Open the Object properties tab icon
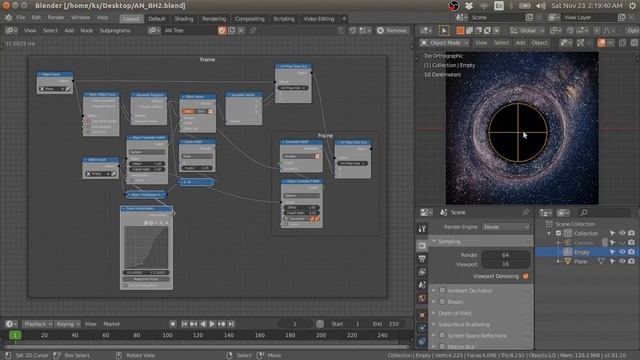 click(x=422, y=315)
